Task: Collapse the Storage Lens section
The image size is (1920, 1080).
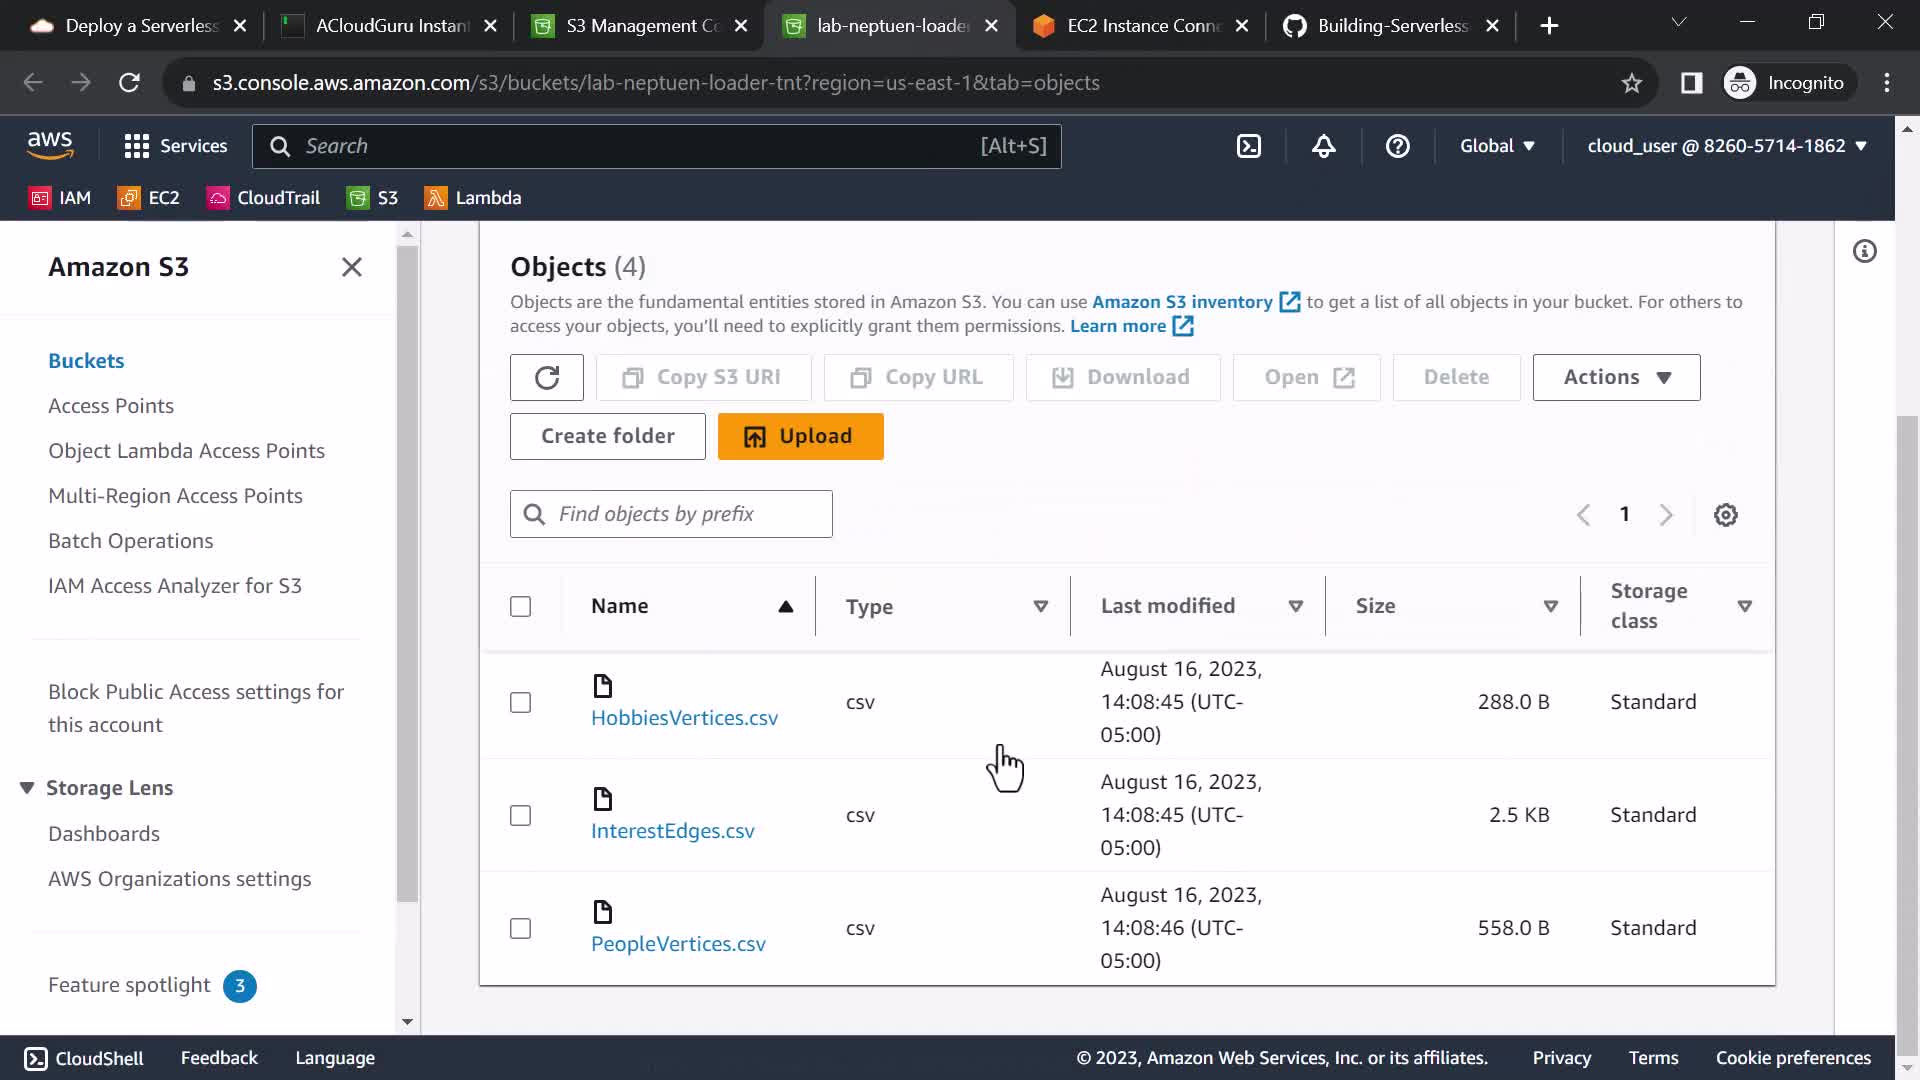Action: 27,788
